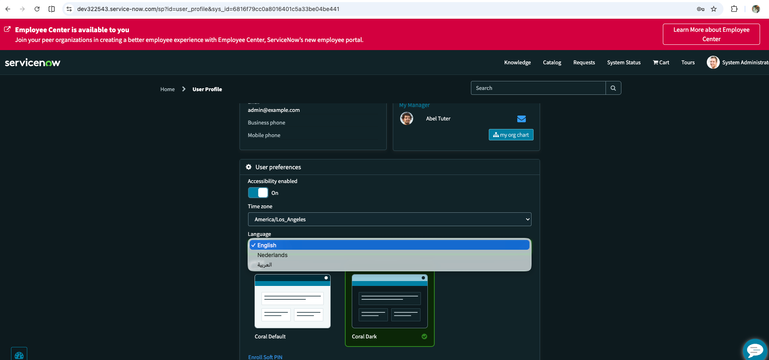Image resolution: width=769 pixels, height=360 pixels.
Task: Open site information icon in address bar
Action: coord(69,9)
